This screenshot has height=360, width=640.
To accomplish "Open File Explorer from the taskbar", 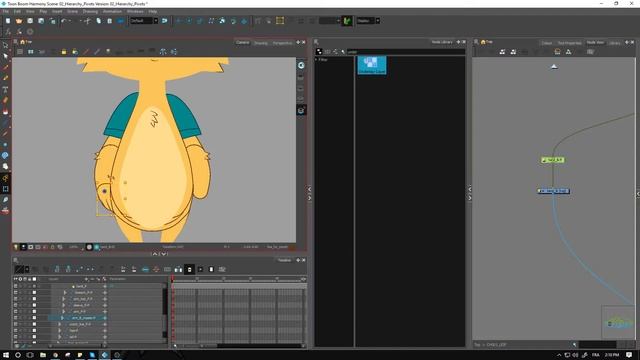I will [43, 355].
